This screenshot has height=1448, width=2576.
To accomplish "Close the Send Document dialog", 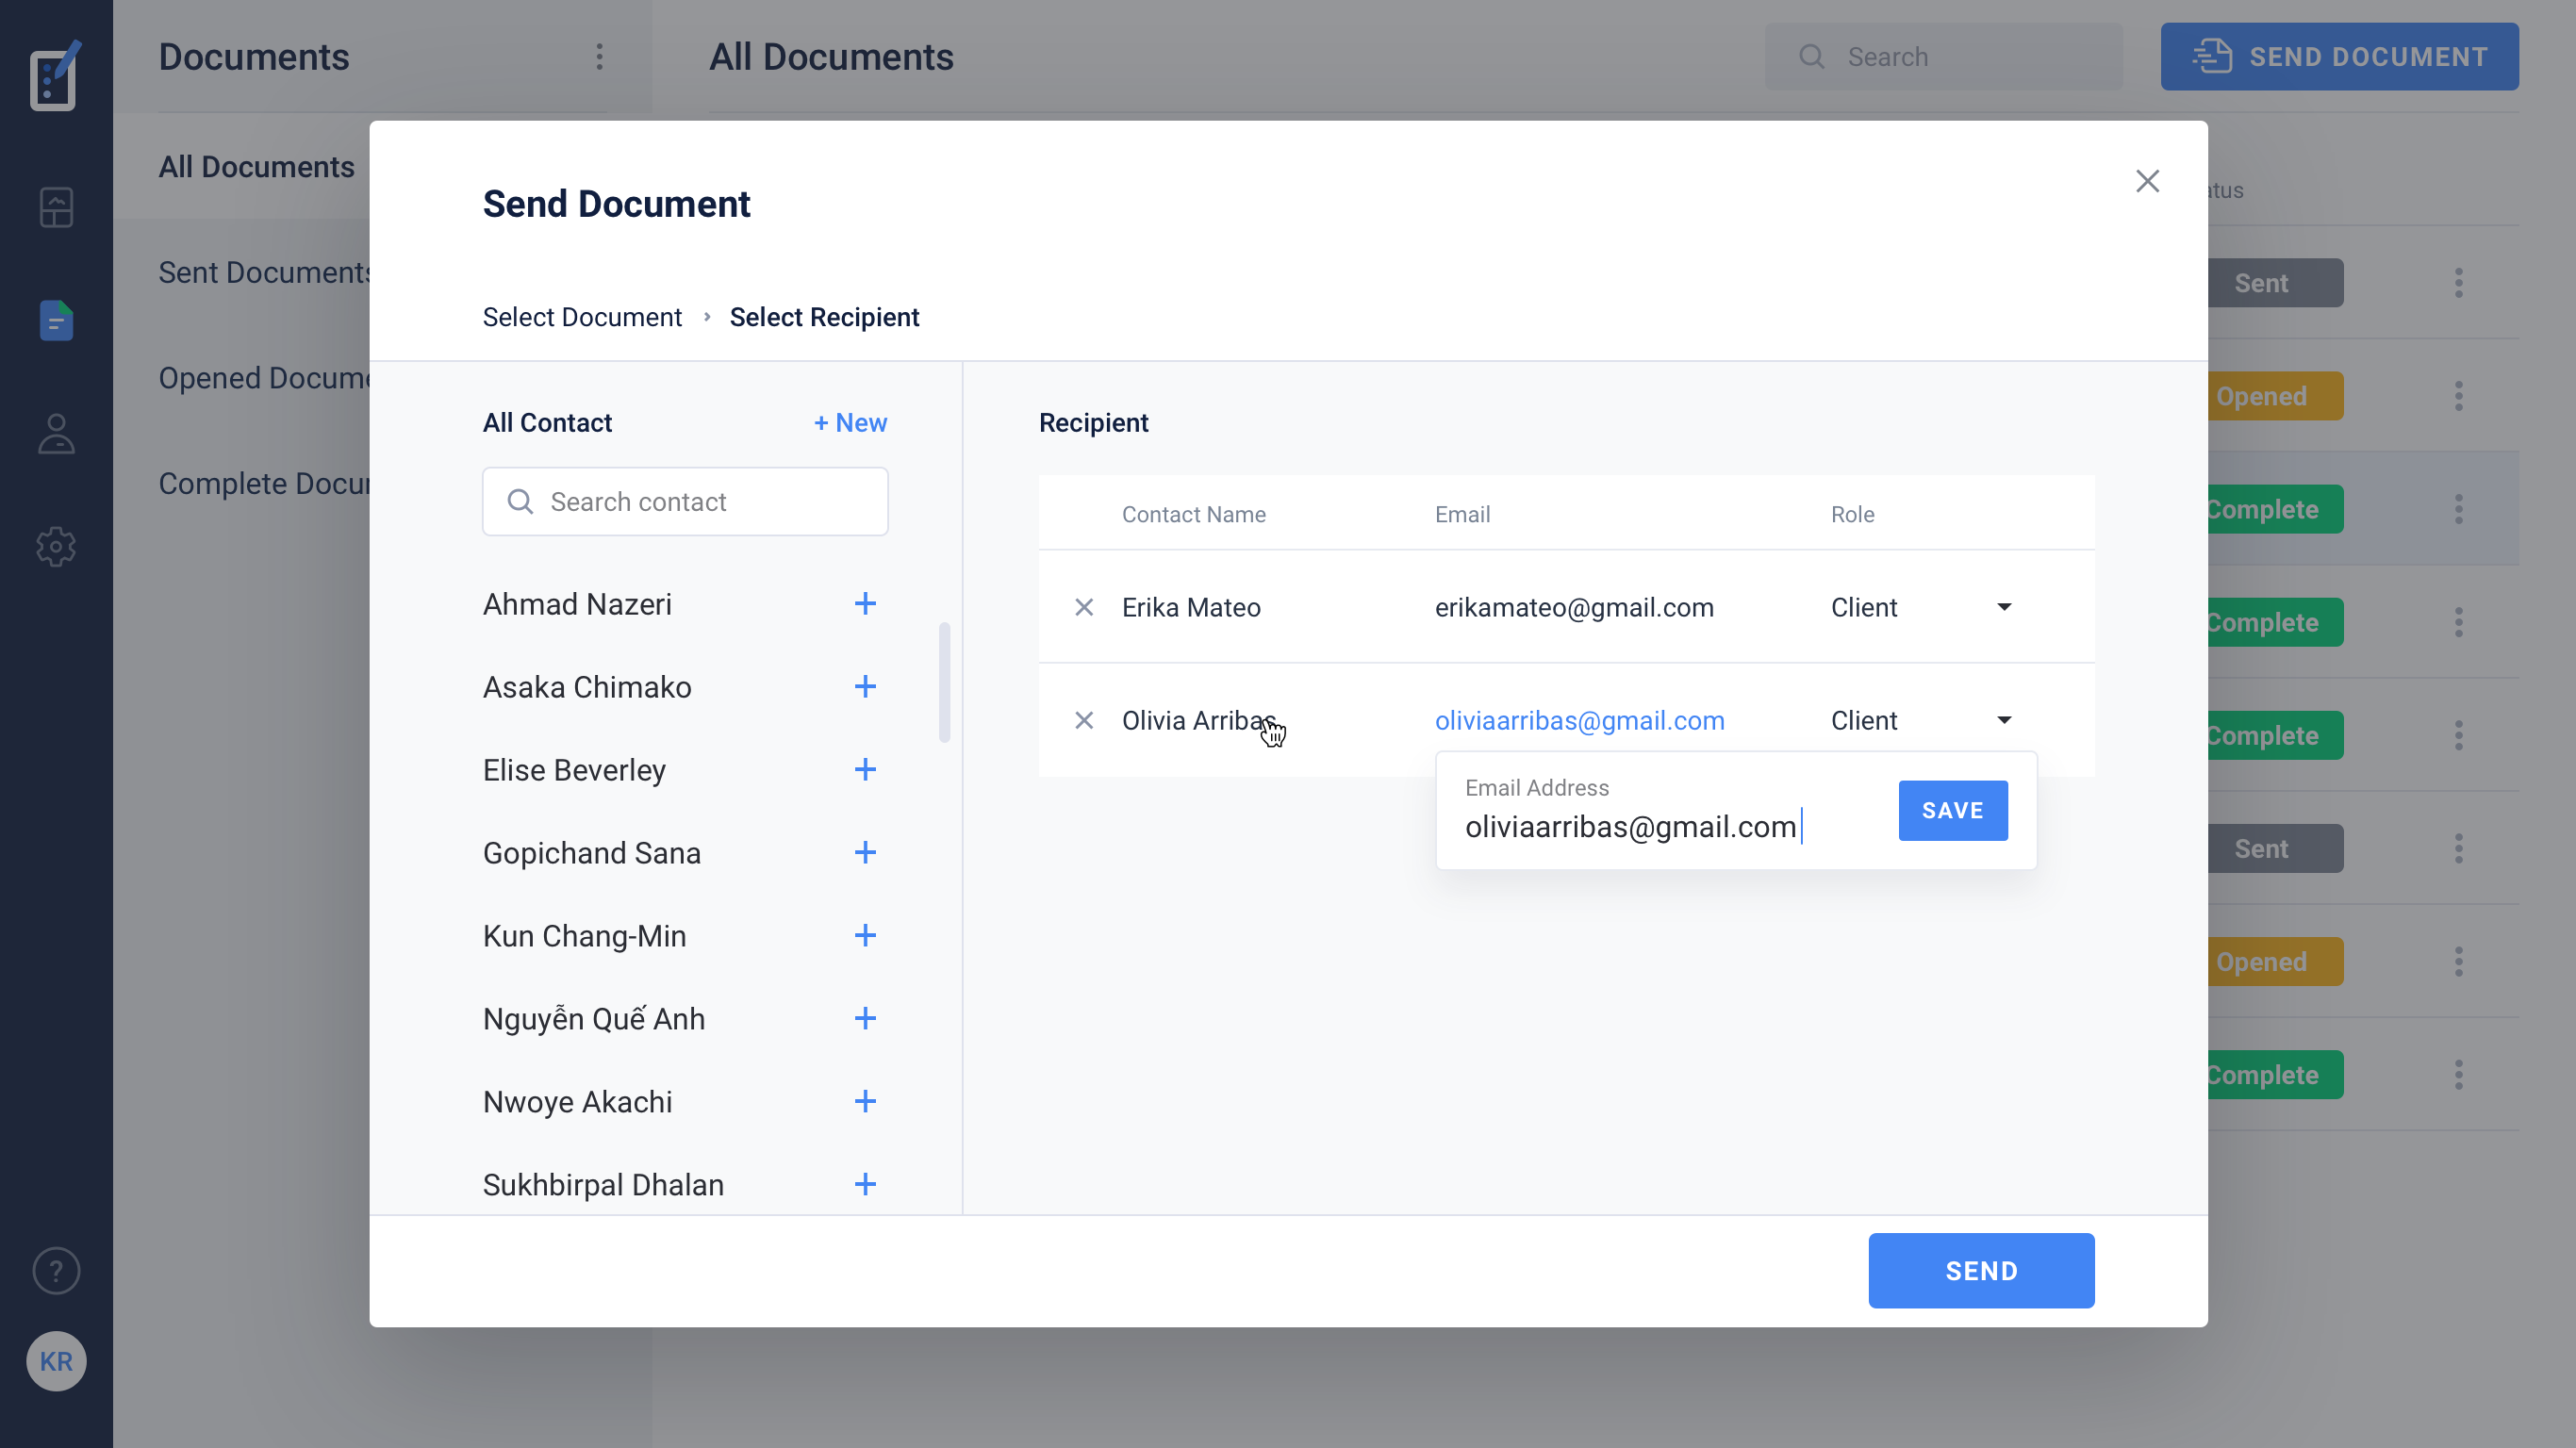I will tap(2147, 181).
